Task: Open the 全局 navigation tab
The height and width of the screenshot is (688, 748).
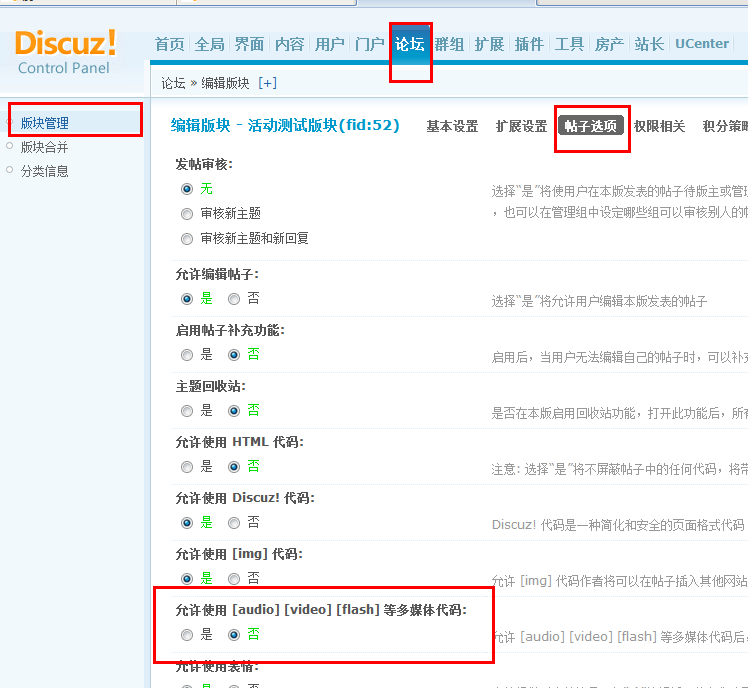Action: coord(209,44)
